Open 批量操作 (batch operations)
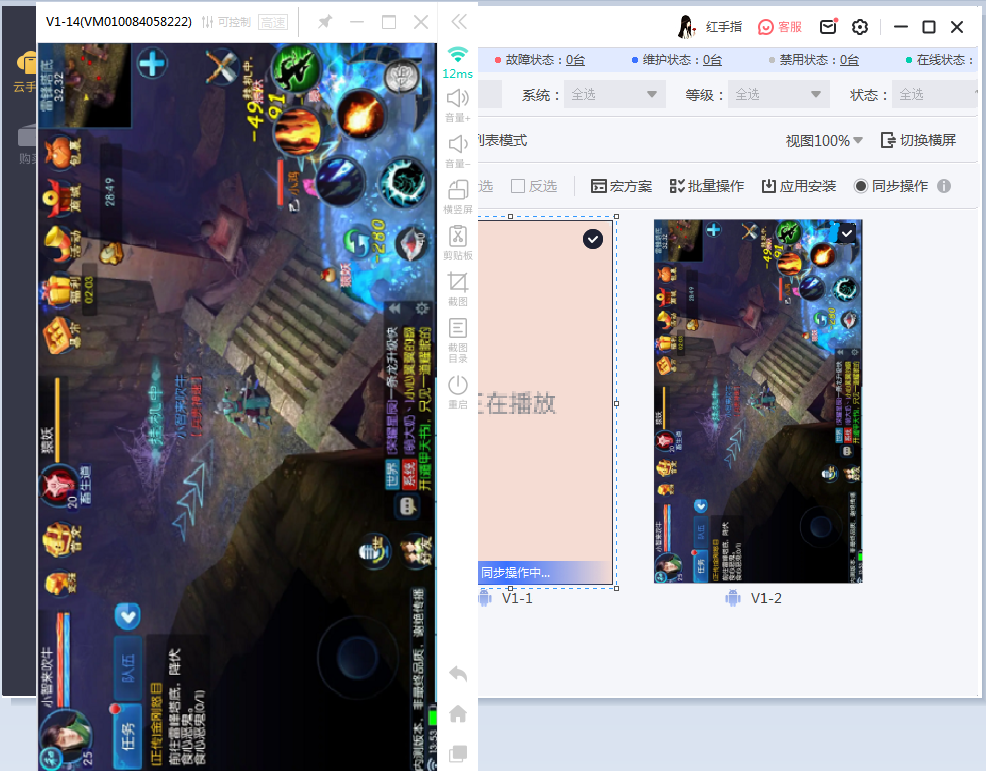 (x=706, y=186)
